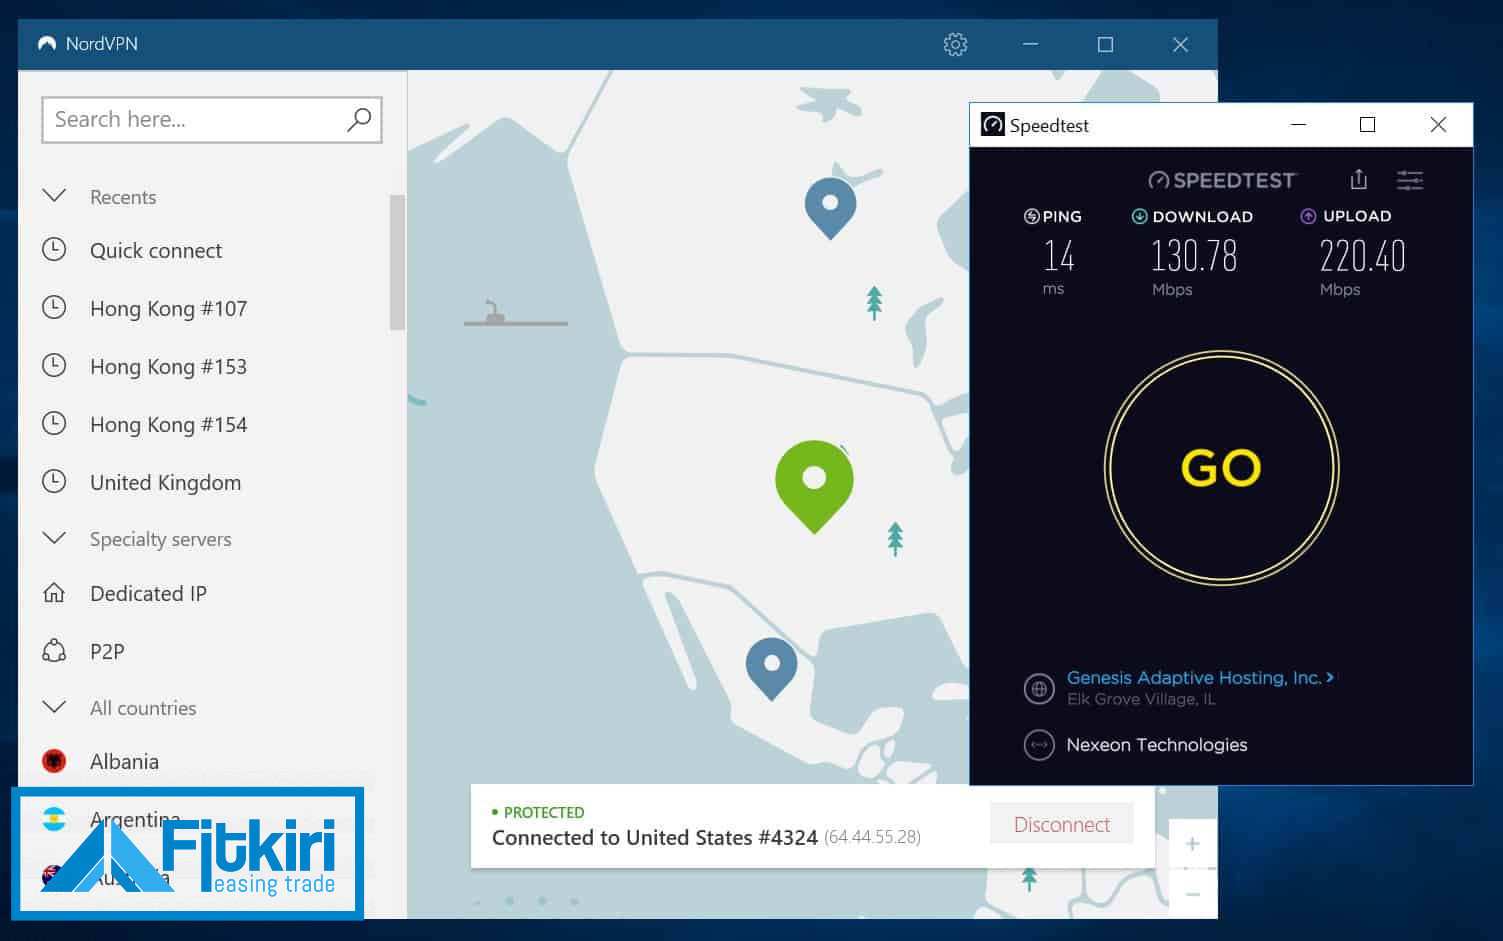Click Nexeon Technologies provider text
Image resolution: width=1503 pixels, height=941 pixels.
[x=1157, y=745]
